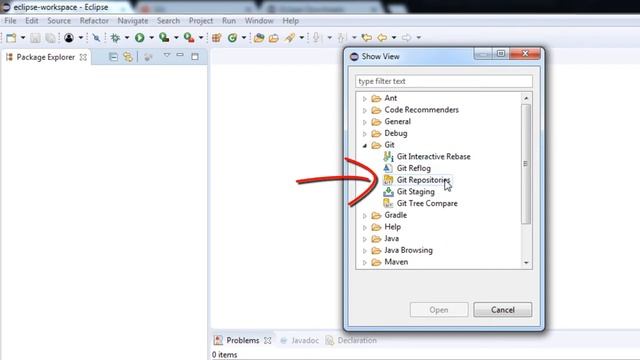Screen dimensions: 640x360
Task: Toggle Link with Editor in Package Explorer
Action: tap(128, 57)
